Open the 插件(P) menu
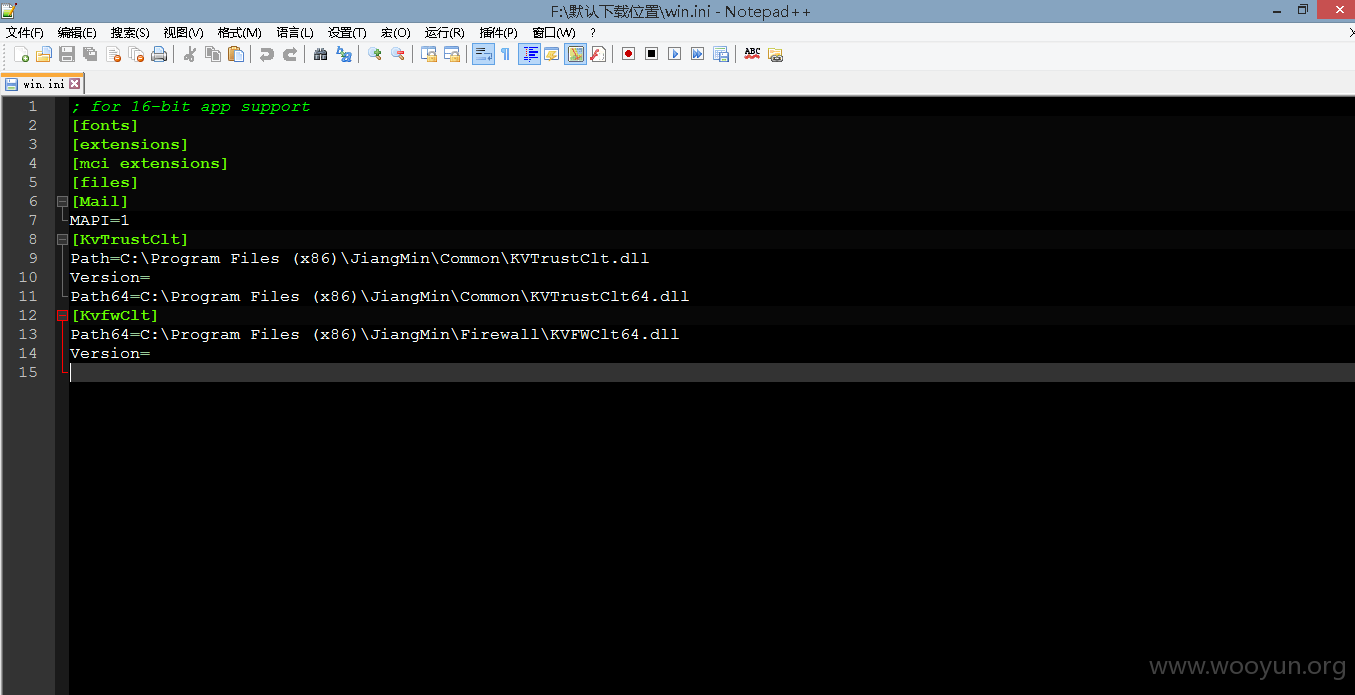The image size is (1355, 695). 498,33
